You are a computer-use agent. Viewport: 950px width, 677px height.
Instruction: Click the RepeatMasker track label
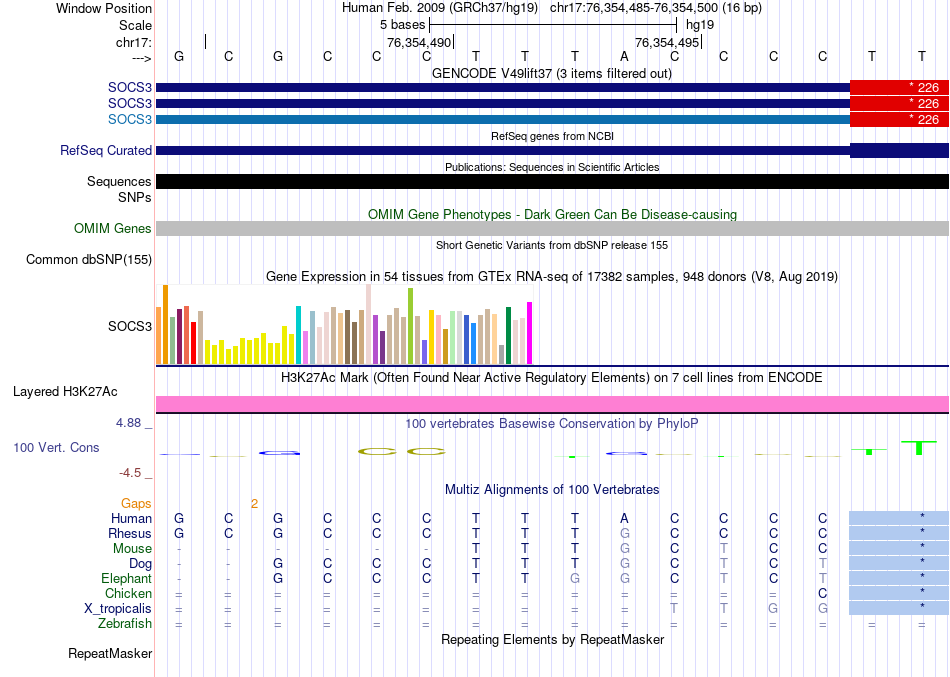click(x=110, y=653)
